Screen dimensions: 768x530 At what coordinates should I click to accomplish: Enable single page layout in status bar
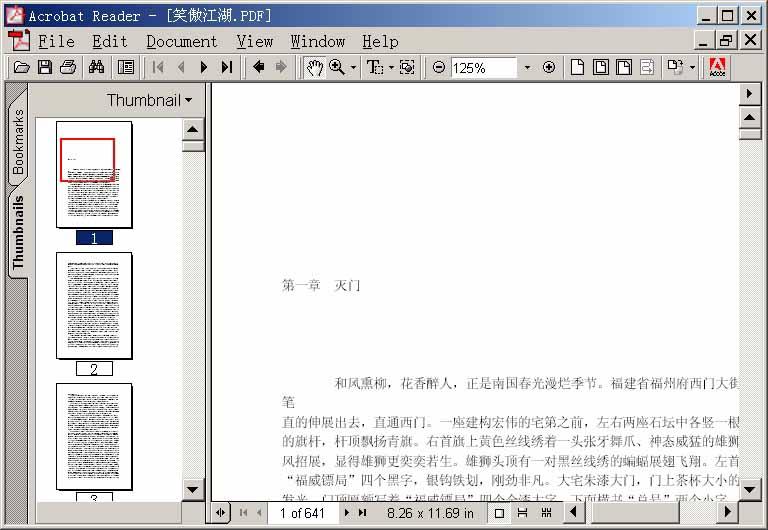pos(499,513)
